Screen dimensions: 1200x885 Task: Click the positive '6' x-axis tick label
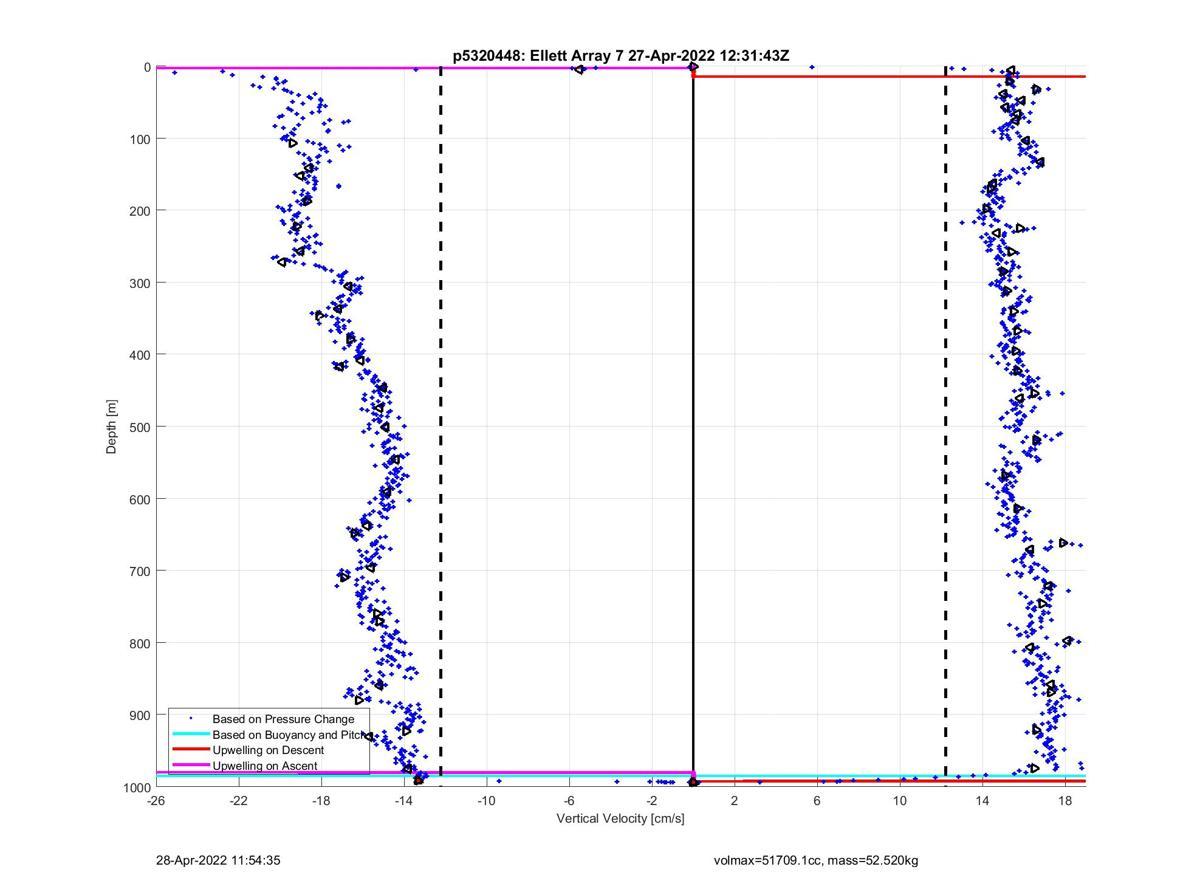click(x=817, y=801)
